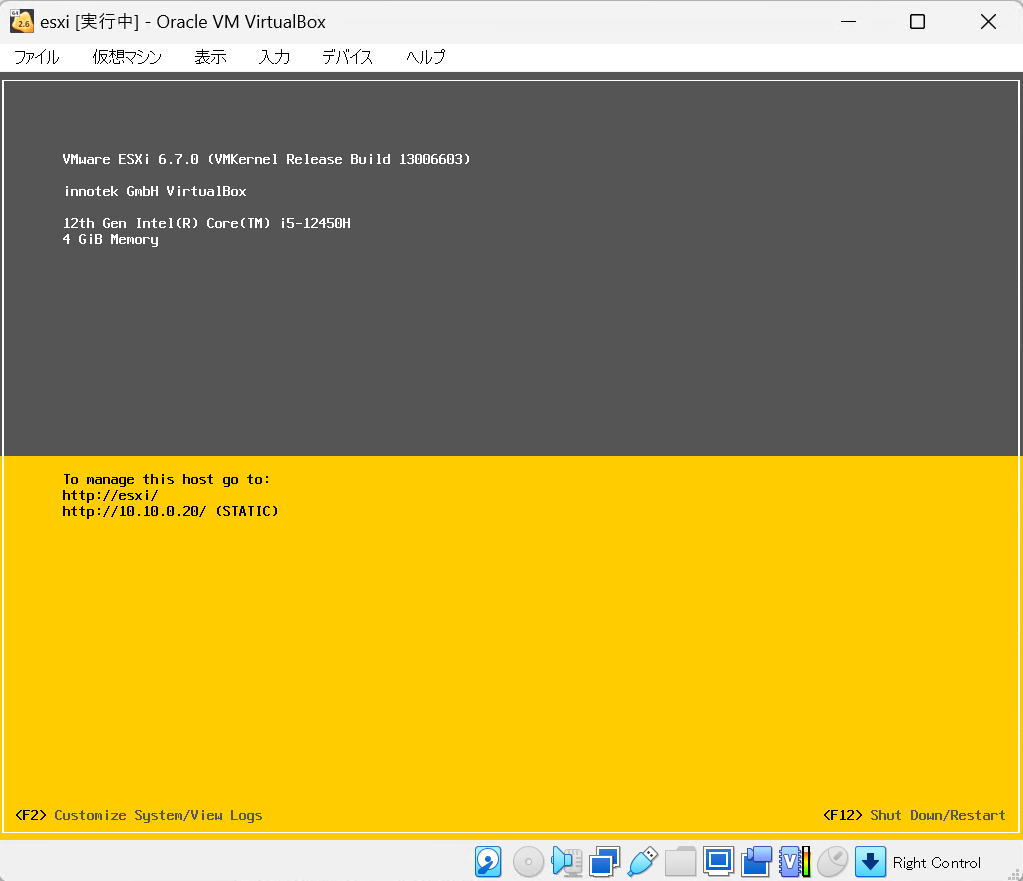Click the mouse integration status icon
Image resolution: width=1023 pixels, height=881 pixels.
(x=832, y=862)
